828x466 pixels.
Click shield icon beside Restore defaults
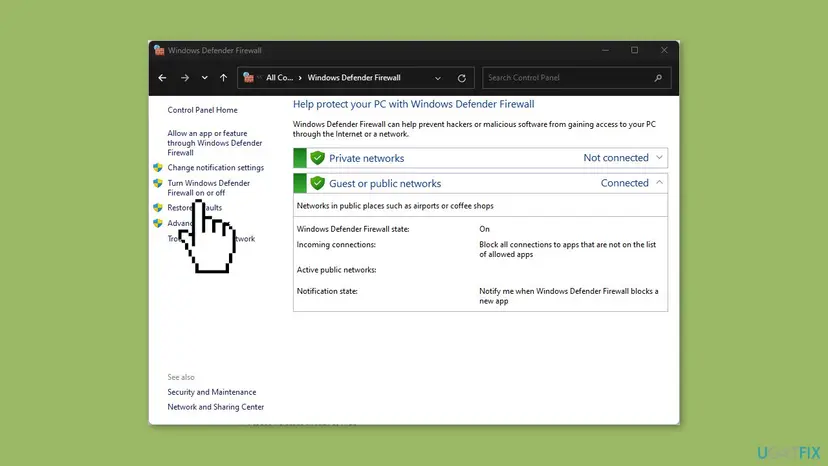(158, 208)
